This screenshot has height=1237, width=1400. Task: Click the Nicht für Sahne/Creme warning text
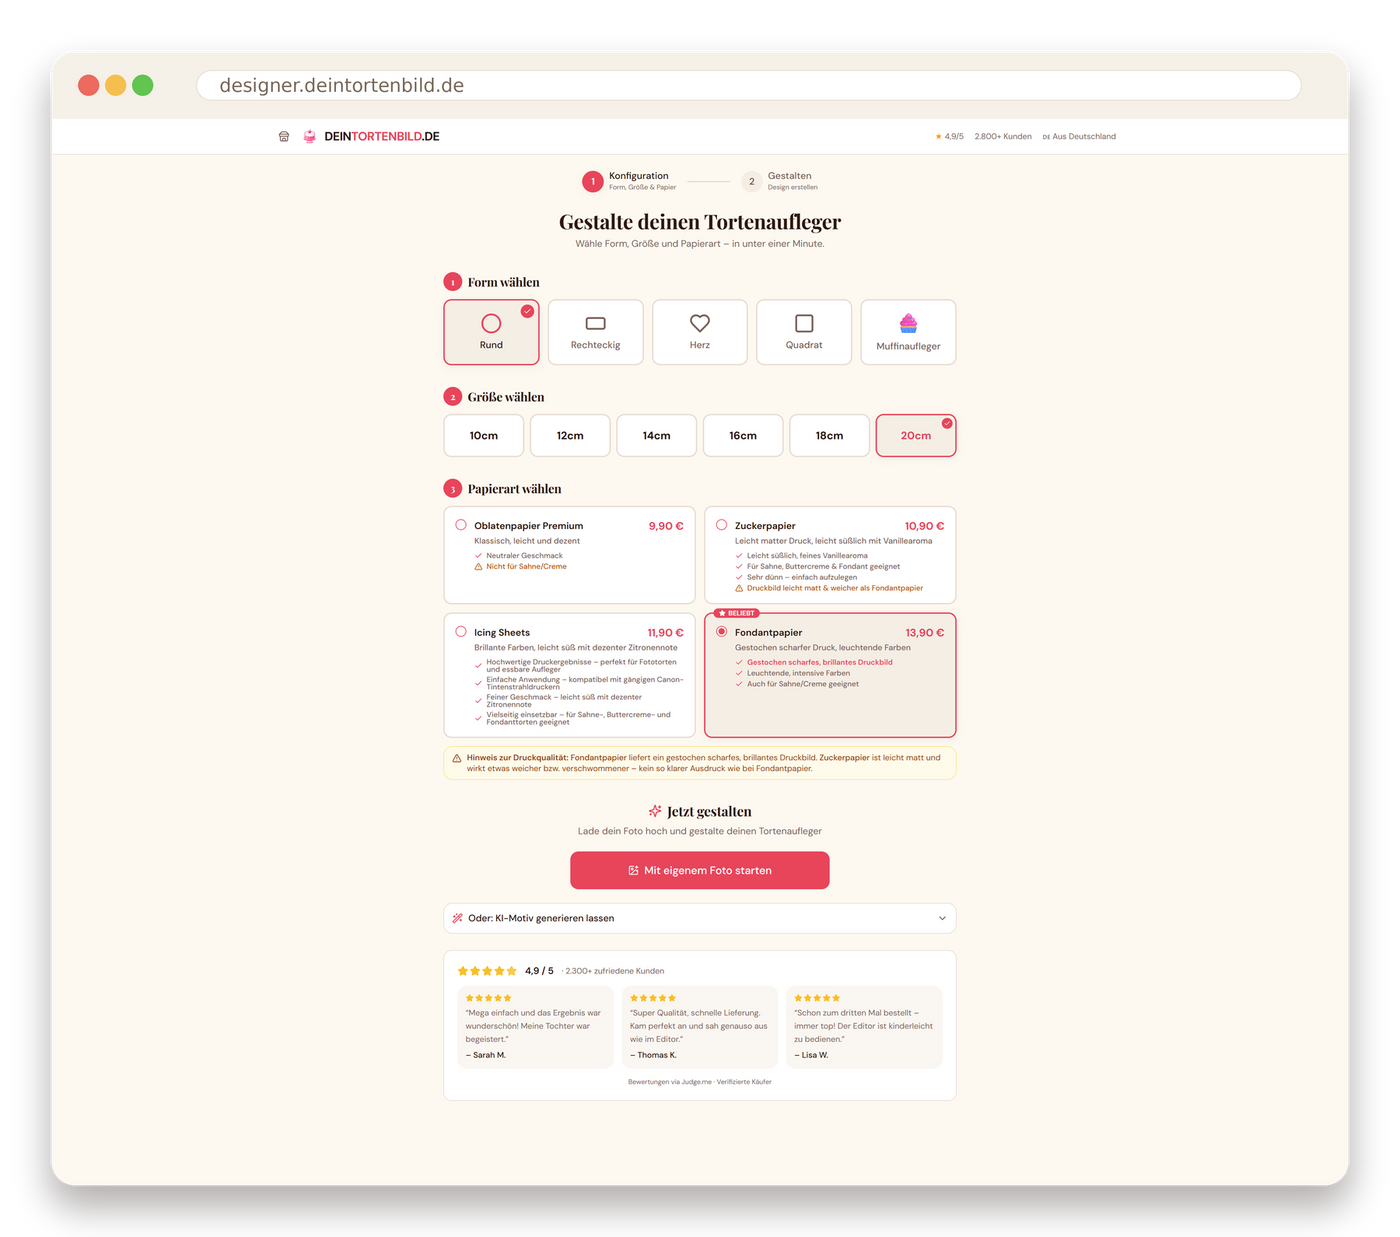tap(526, 567)
